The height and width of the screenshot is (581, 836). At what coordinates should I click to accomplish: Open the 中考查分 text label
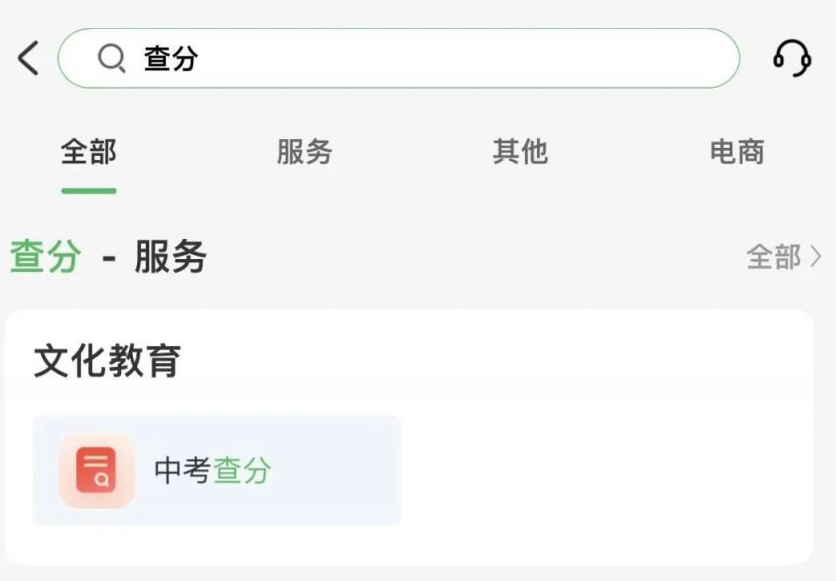point(213,471)
